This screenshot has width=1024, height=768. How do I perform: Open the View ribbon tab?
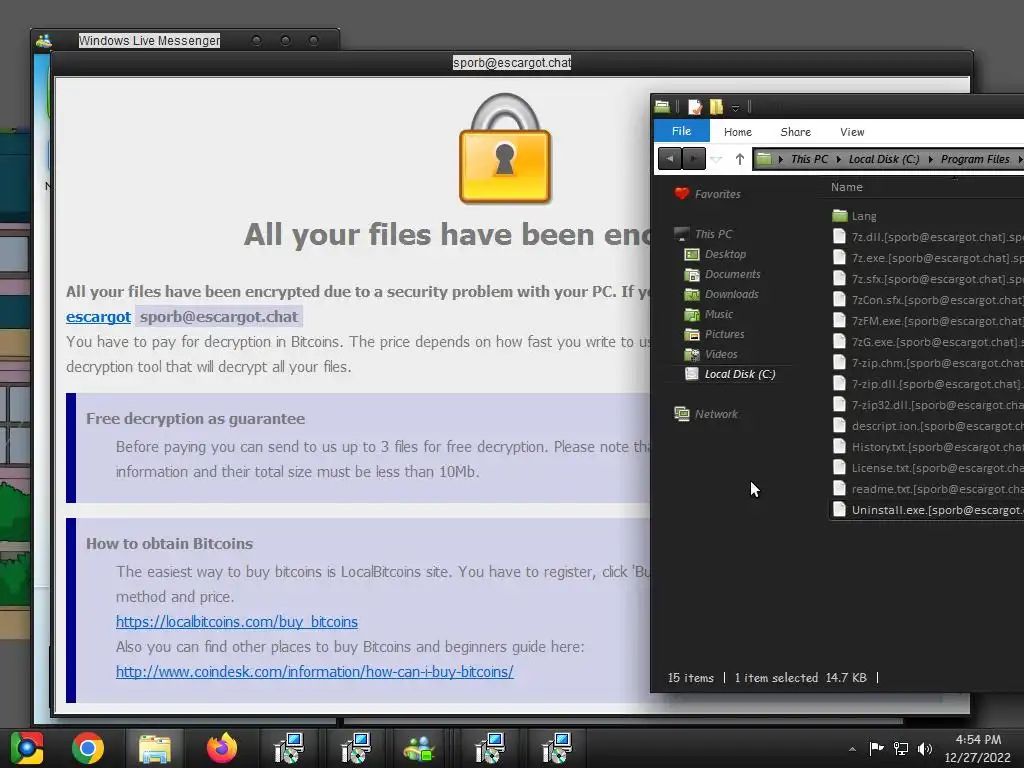[x=852, y=132]
